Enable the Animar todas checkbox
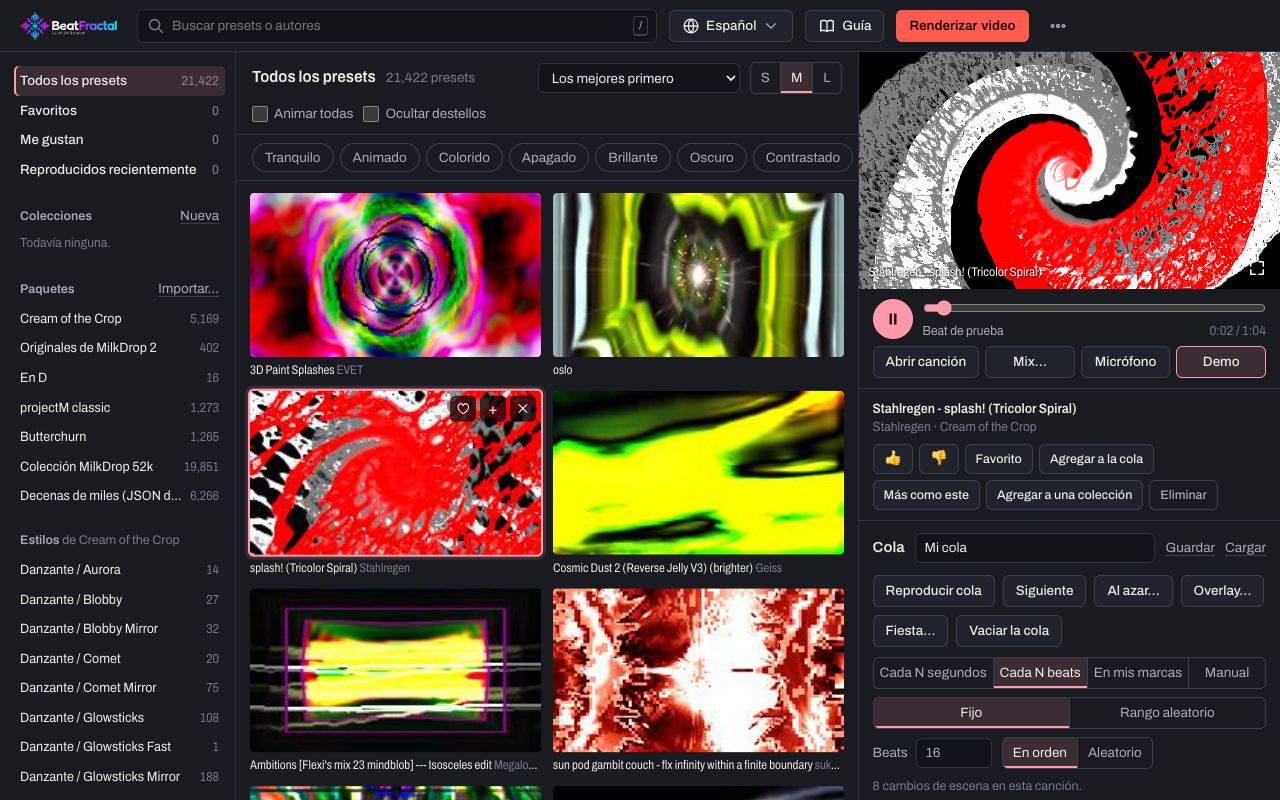This screenshot has width=1280, height=800. [x=260, y=114]
